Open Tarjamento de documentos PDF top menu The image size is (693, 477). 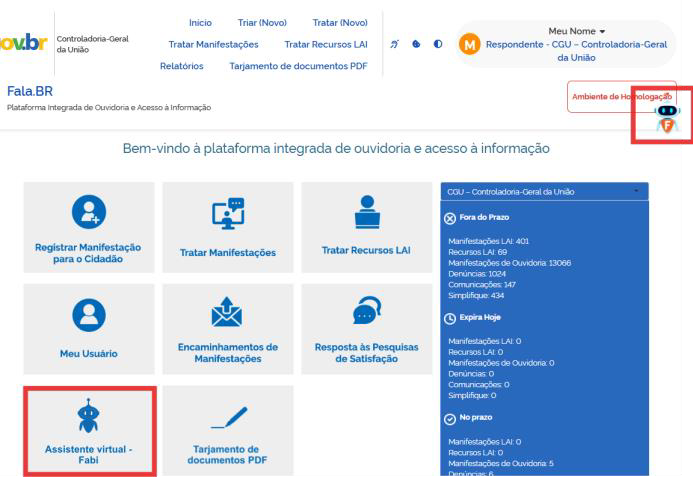tap(298, 66)
